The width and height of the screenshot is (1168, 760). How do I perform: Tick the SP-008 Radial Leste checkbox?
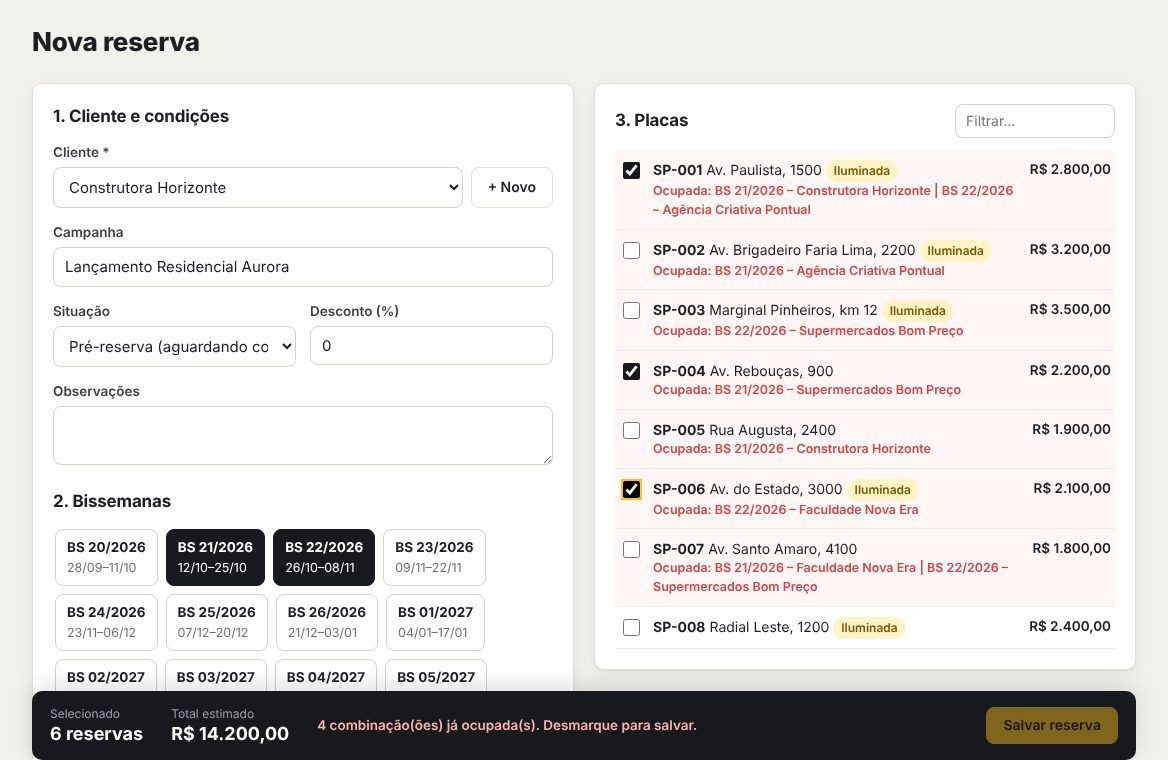tap(631, 627)
